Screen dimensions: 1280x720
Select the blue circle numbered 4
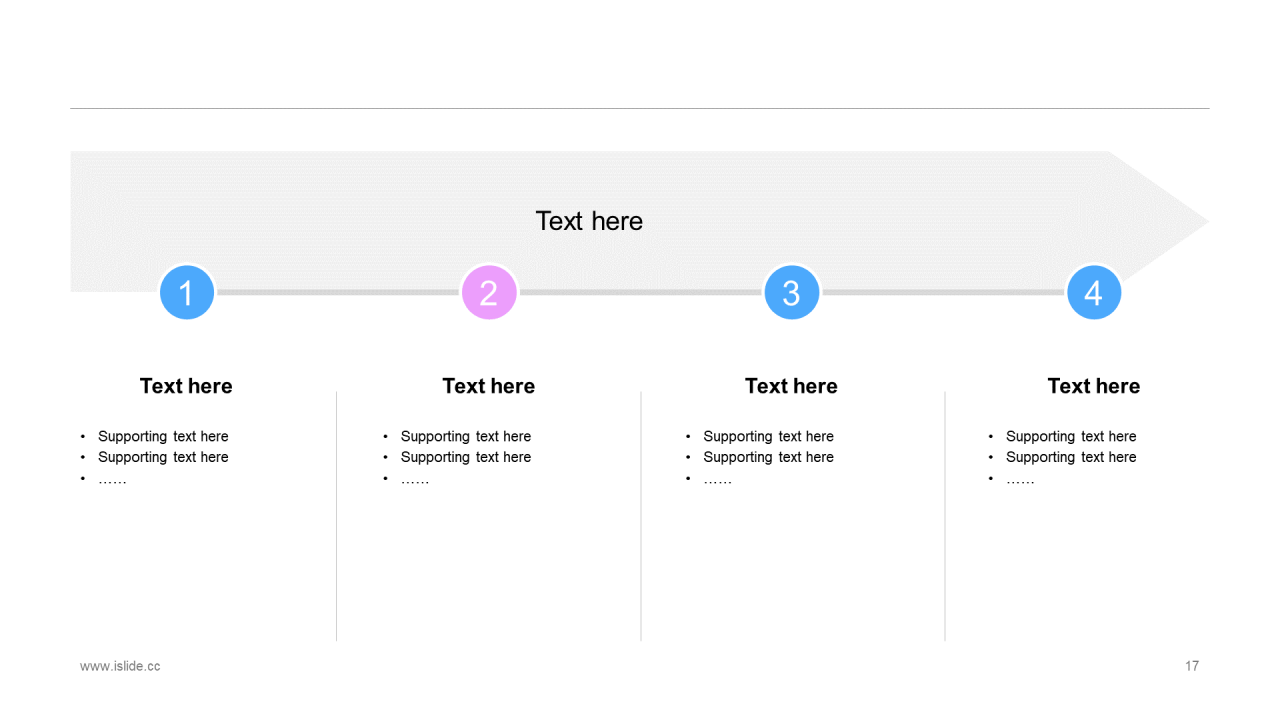1094,292
